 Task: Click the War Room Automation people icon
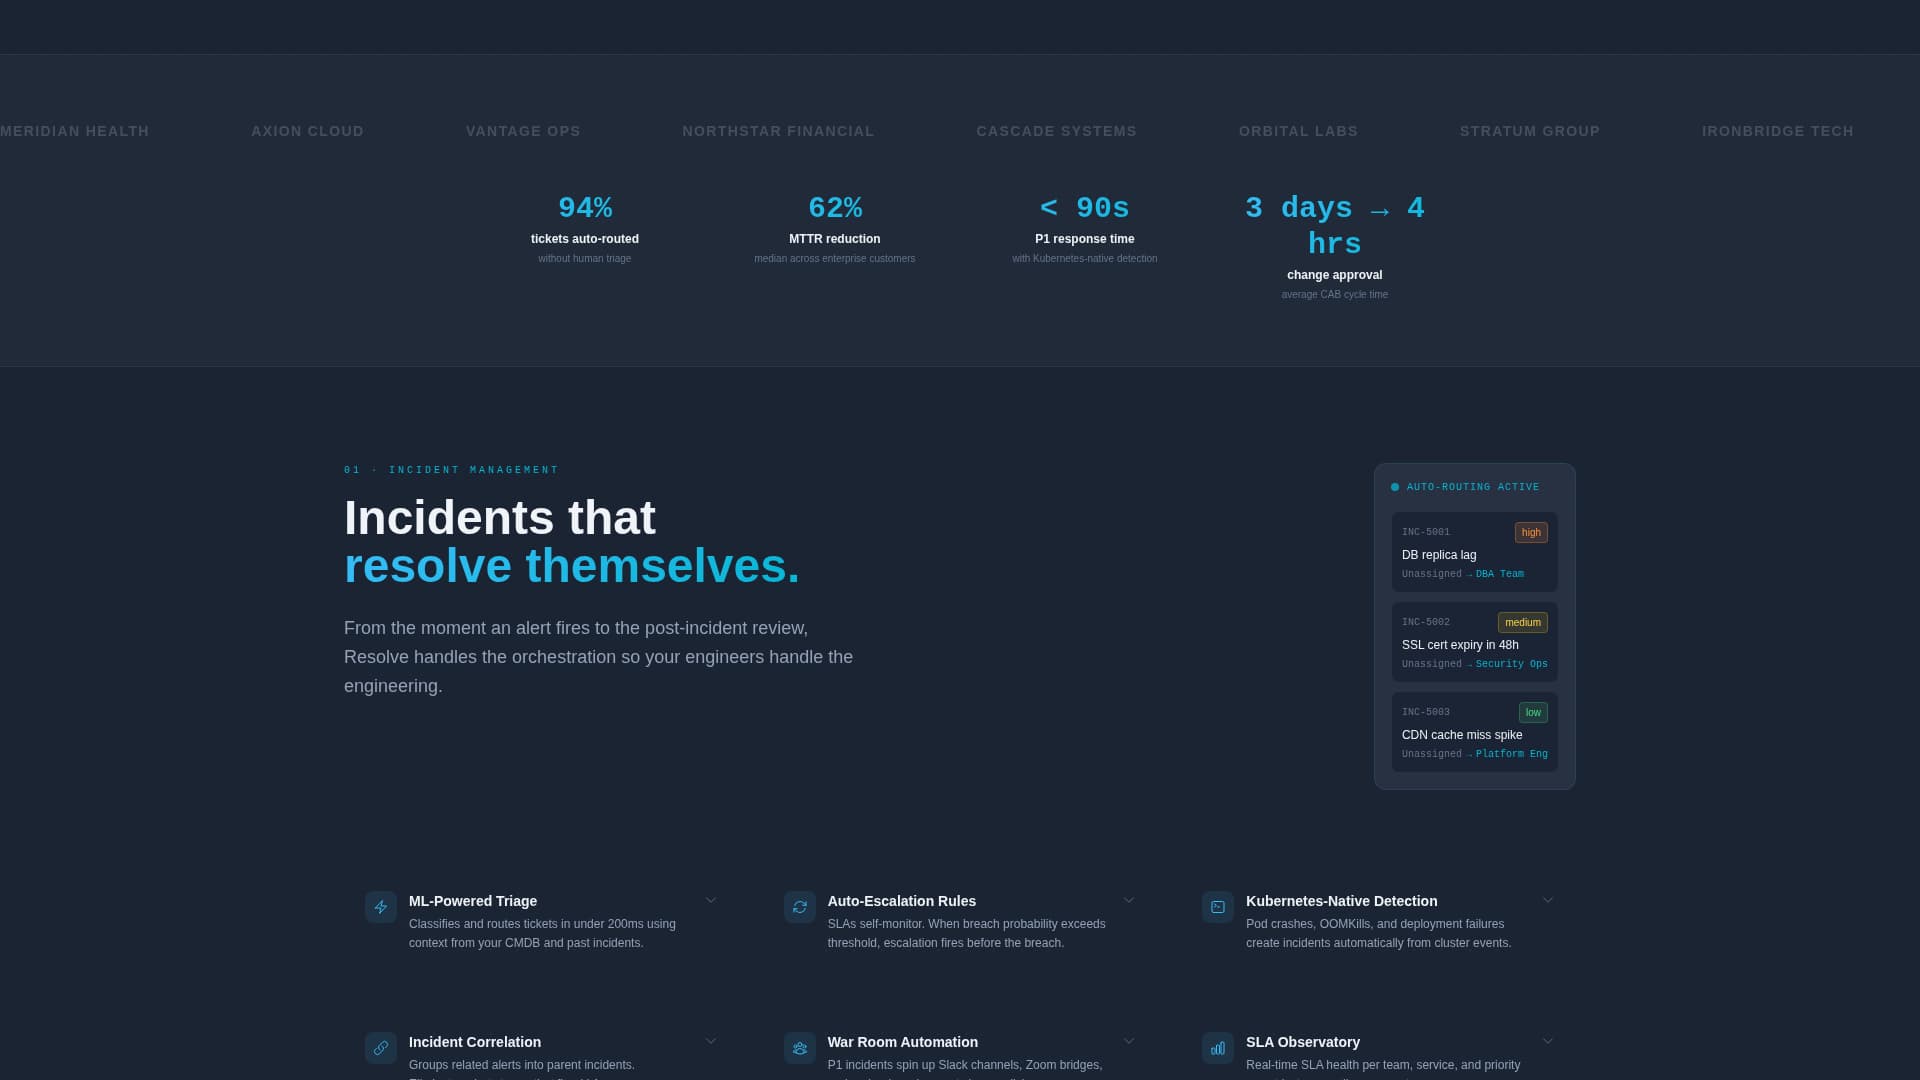[799, 1048]
